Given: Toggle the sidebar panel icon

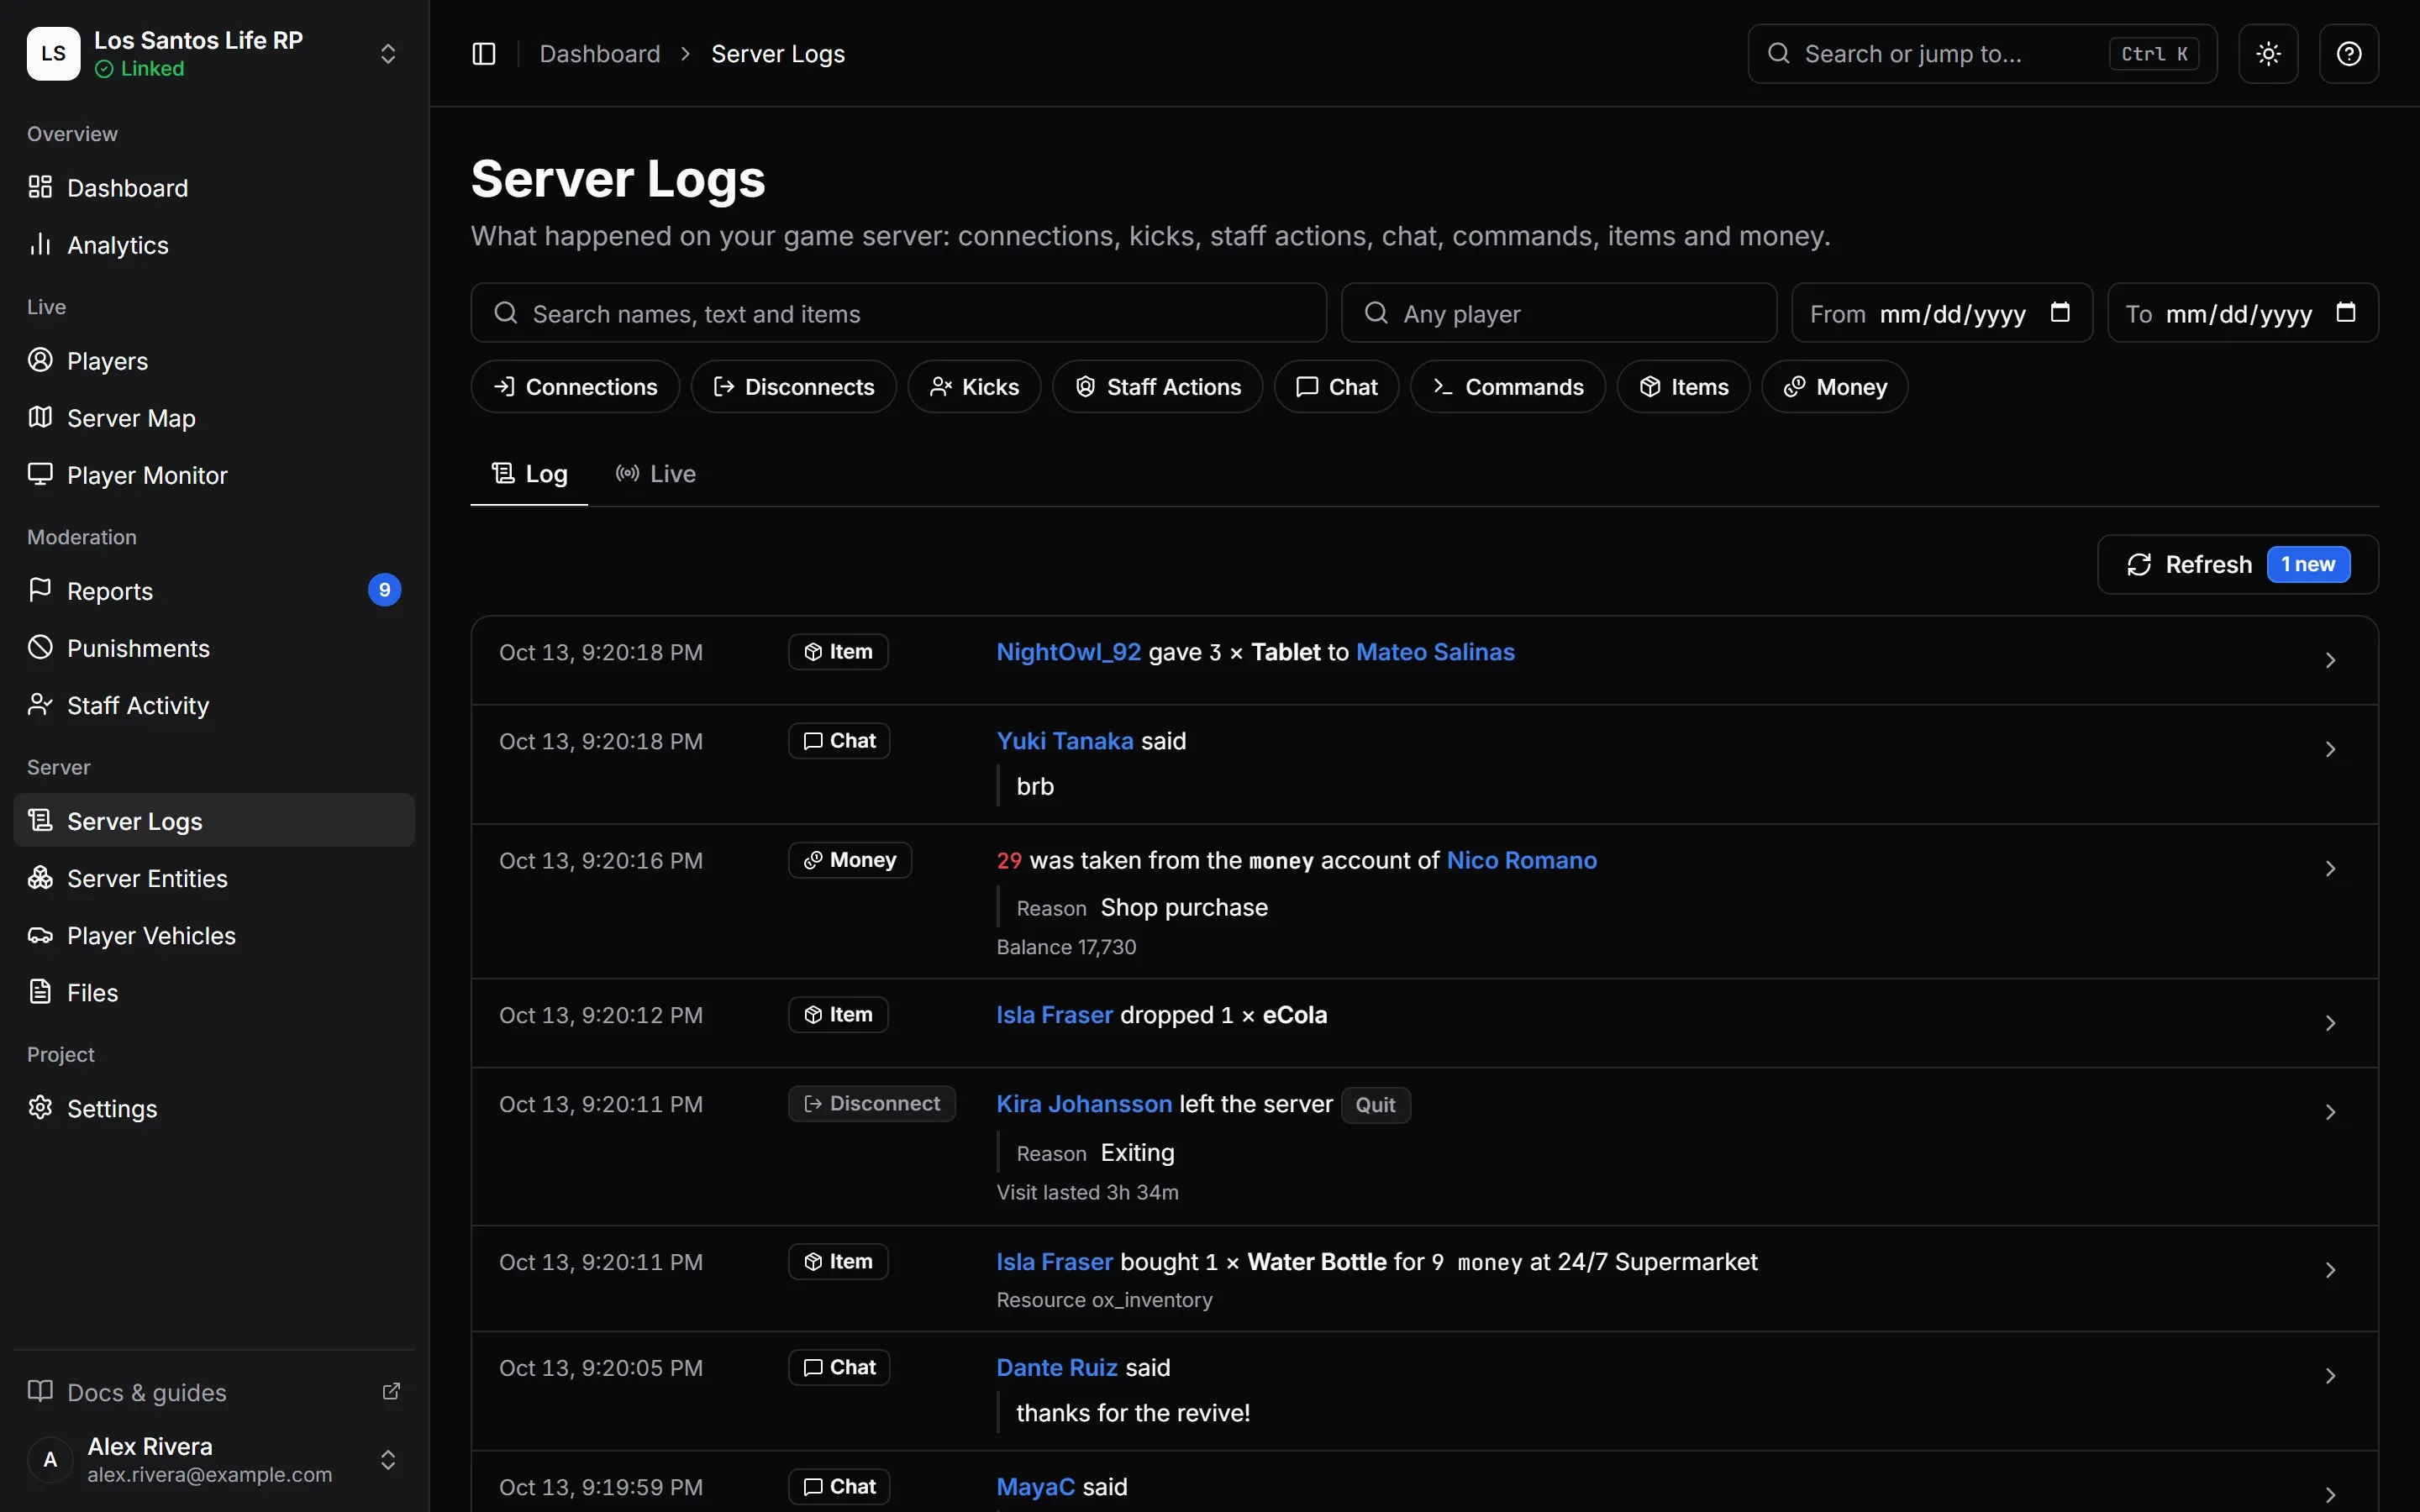Looking at the screenshot, I should pos(484,54).
